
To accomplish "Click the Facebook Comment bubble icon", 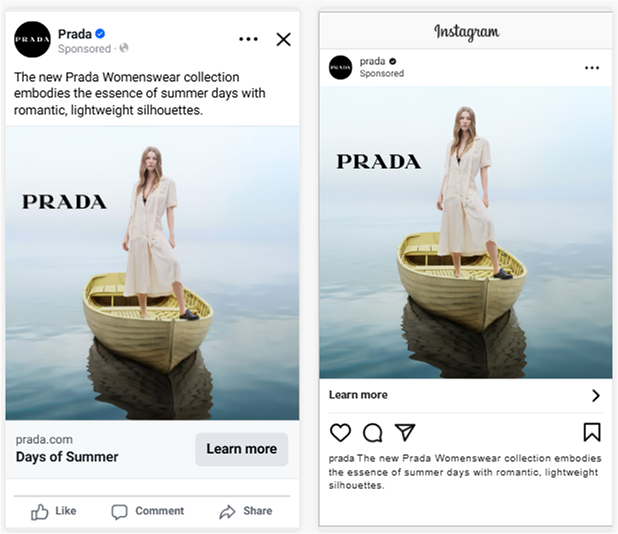I will click(x=119, y=512).
